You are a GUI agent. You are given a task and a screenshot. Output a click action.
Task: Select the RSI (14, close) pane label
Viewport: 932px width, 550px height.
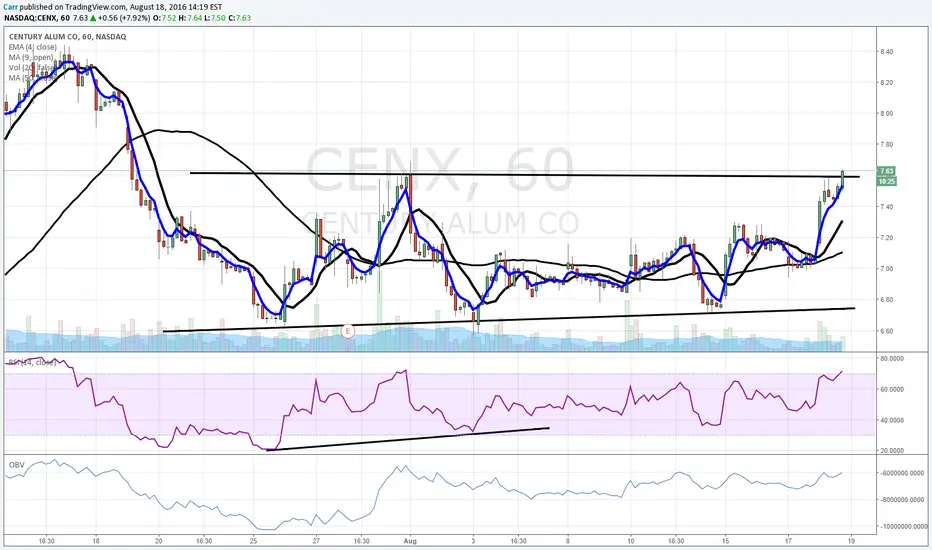(32, 362)
